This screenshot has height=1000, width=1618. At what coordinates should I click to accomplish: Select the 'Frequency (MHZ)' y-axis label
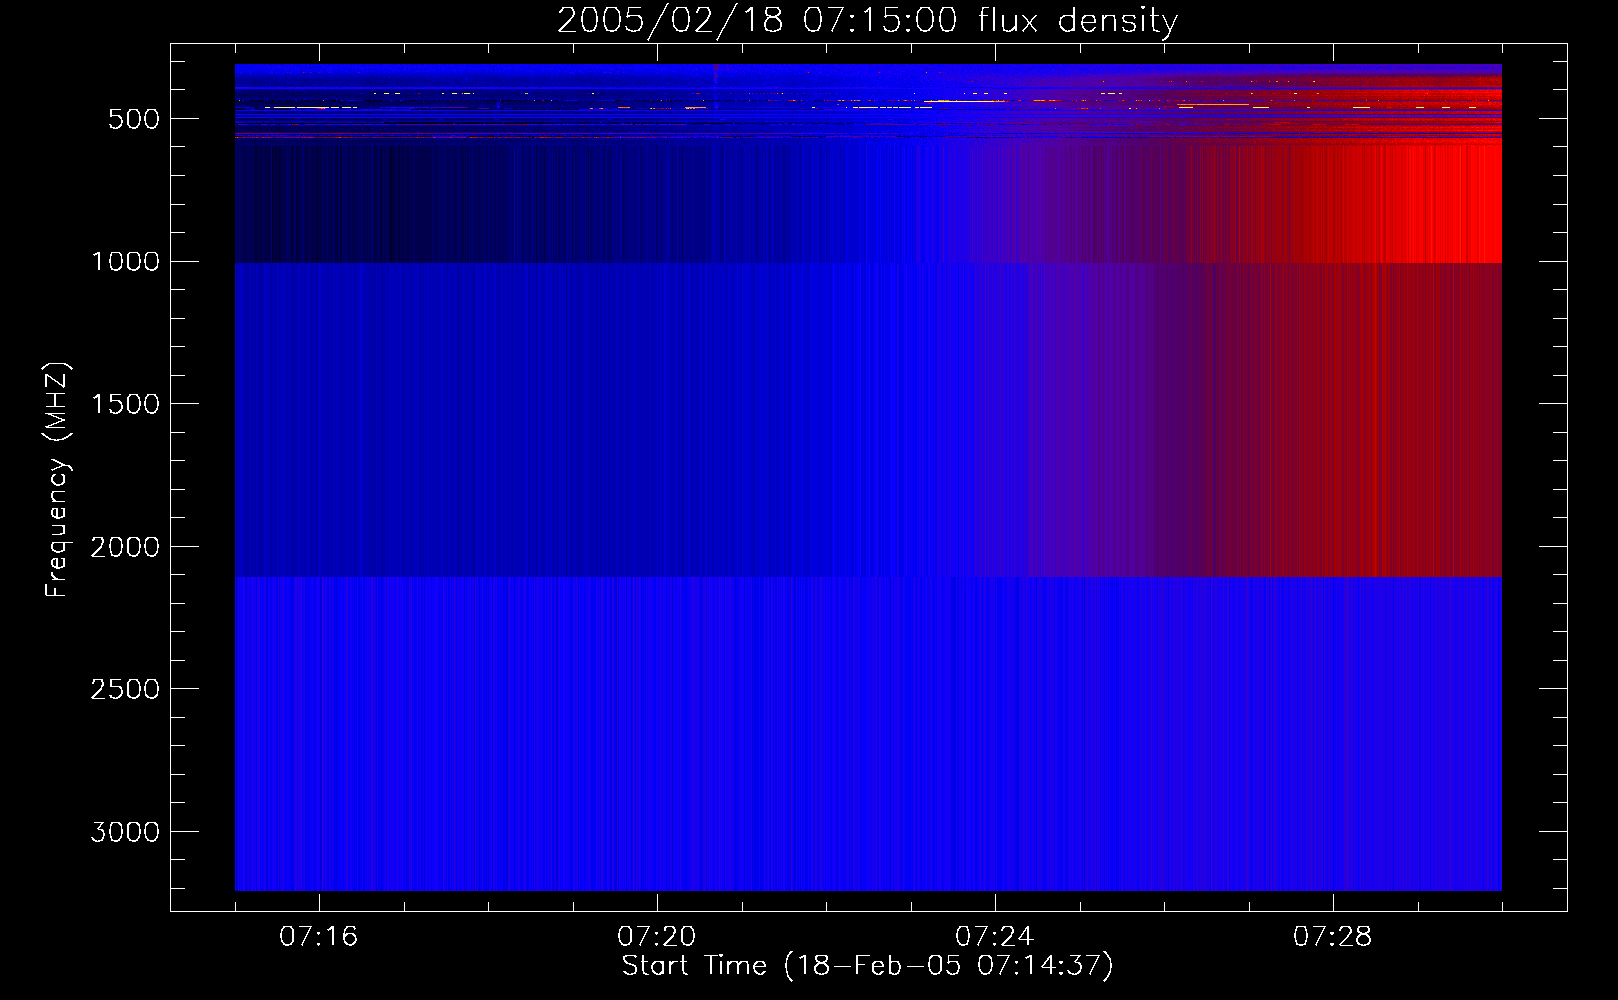point(57,480)
